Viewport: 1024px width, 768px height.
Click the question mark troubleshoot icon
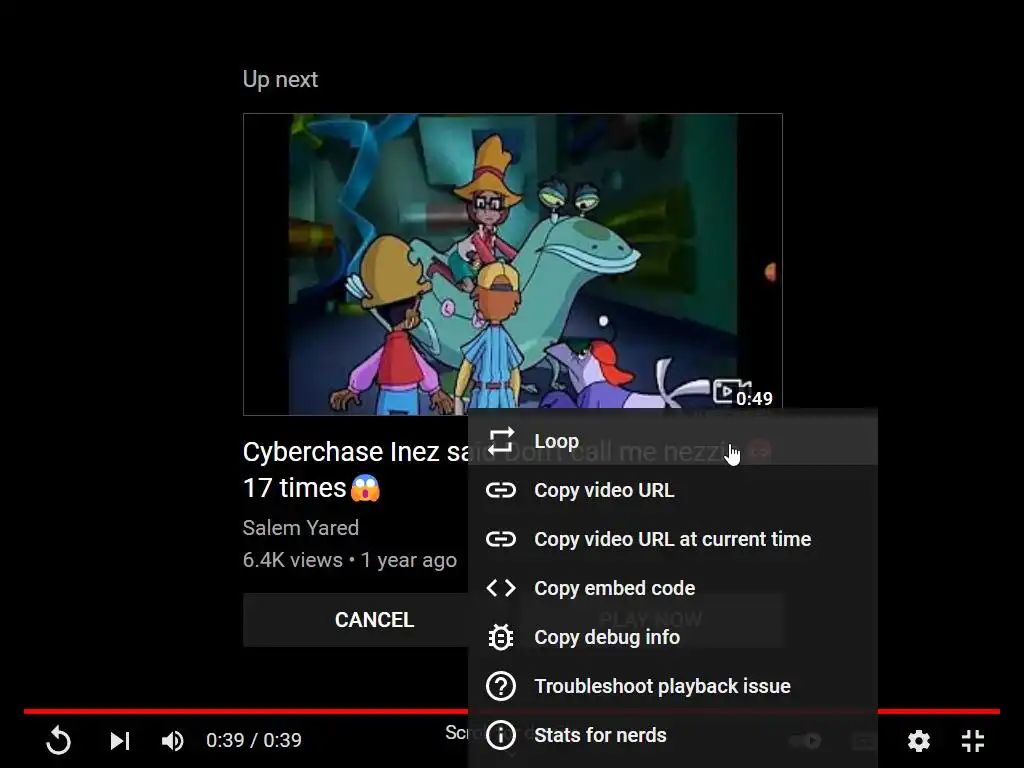click(x=501, y=686)
